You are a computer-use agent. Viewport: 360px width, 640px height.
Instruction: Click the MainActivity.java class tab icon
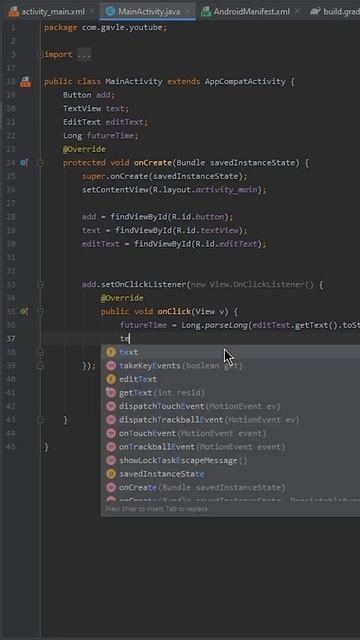coord(110,11)
